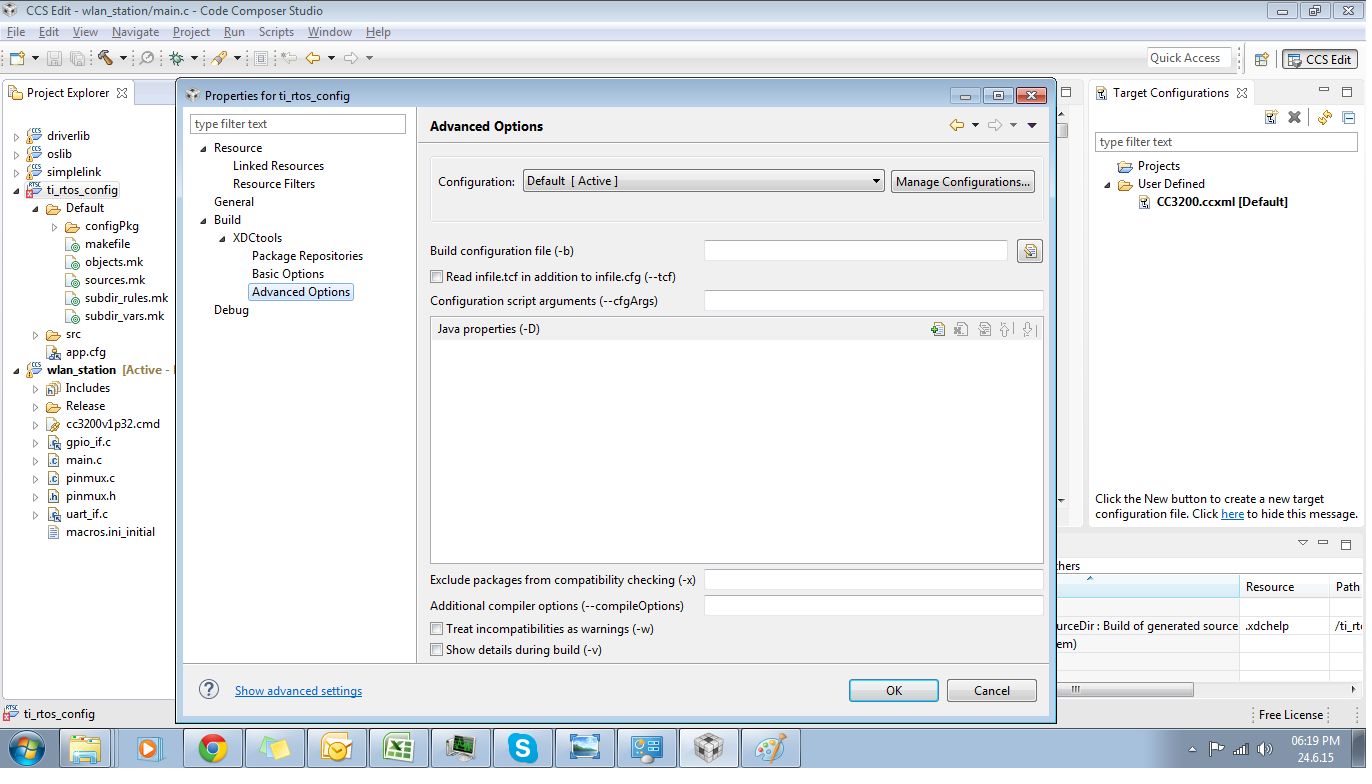Open the File menu
1372x784 pixels.
[x=16, y=32]
